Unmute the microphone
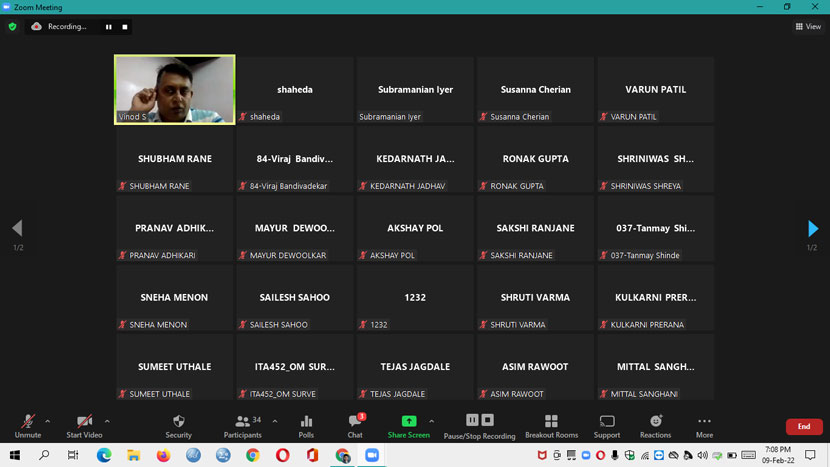The width and height of the screenshot is (830, 467). [28, 425]
